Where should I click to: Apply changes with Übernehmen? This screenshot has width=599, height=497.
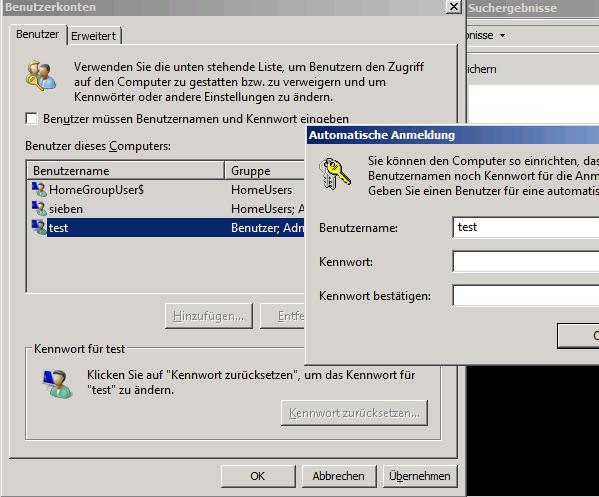pyautogui.click(x=420, y=476)
